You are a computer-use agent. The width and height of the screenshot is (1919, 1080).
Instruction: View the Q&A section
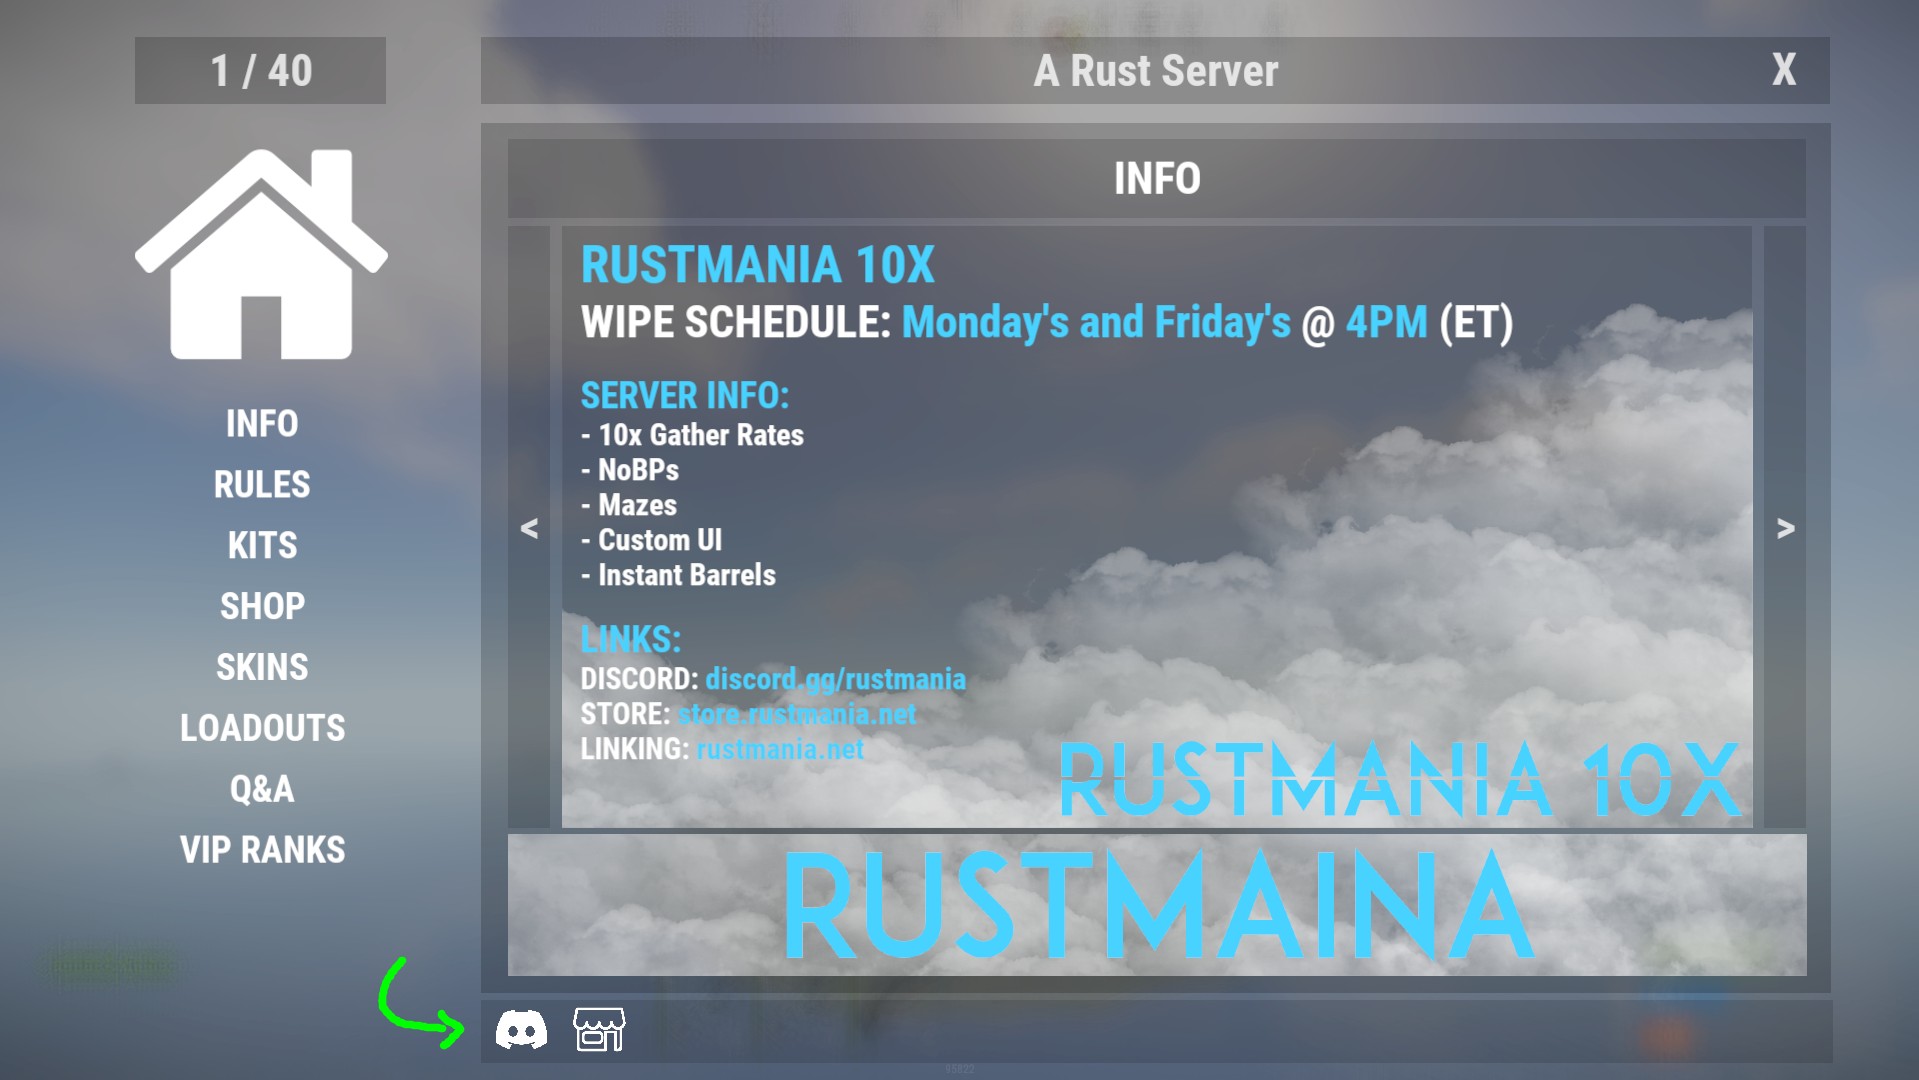coord(262,789)
